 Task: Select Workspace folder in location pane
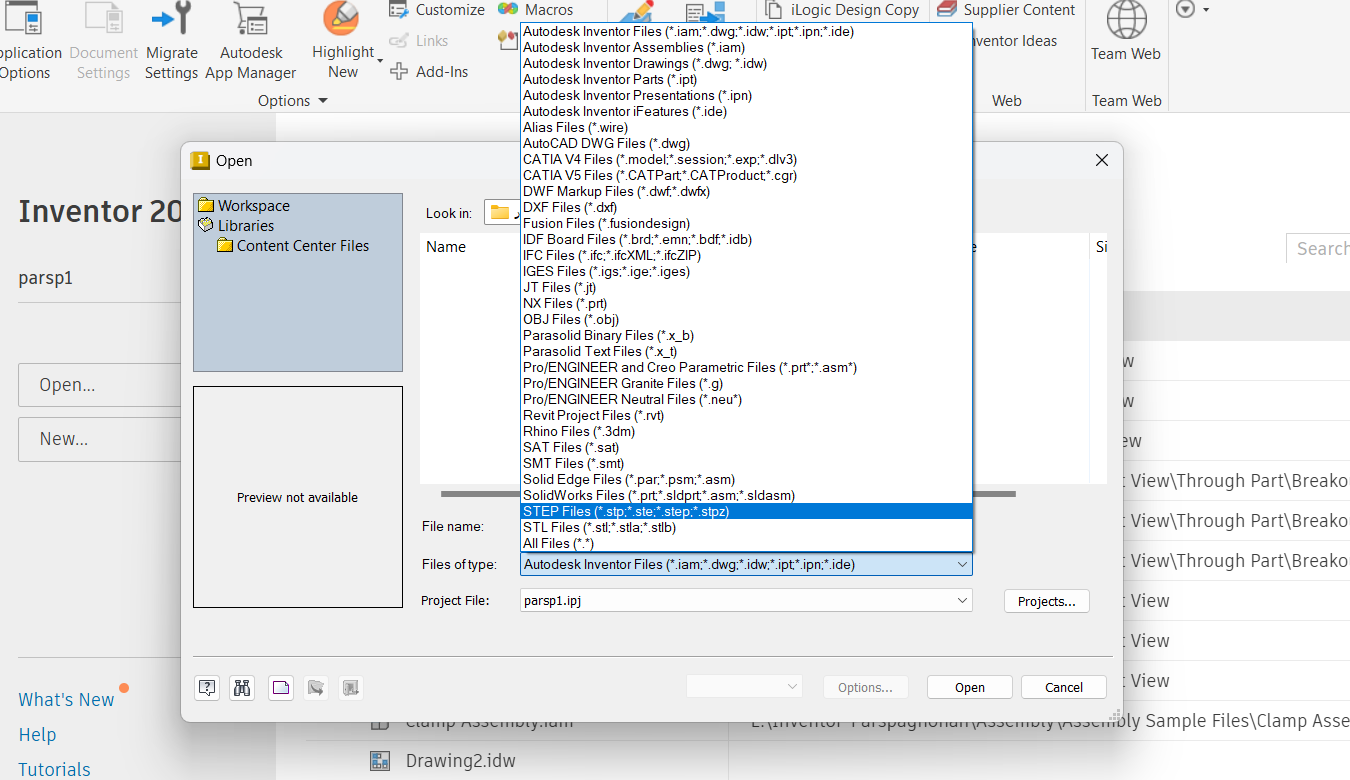[x=244, y=206]
